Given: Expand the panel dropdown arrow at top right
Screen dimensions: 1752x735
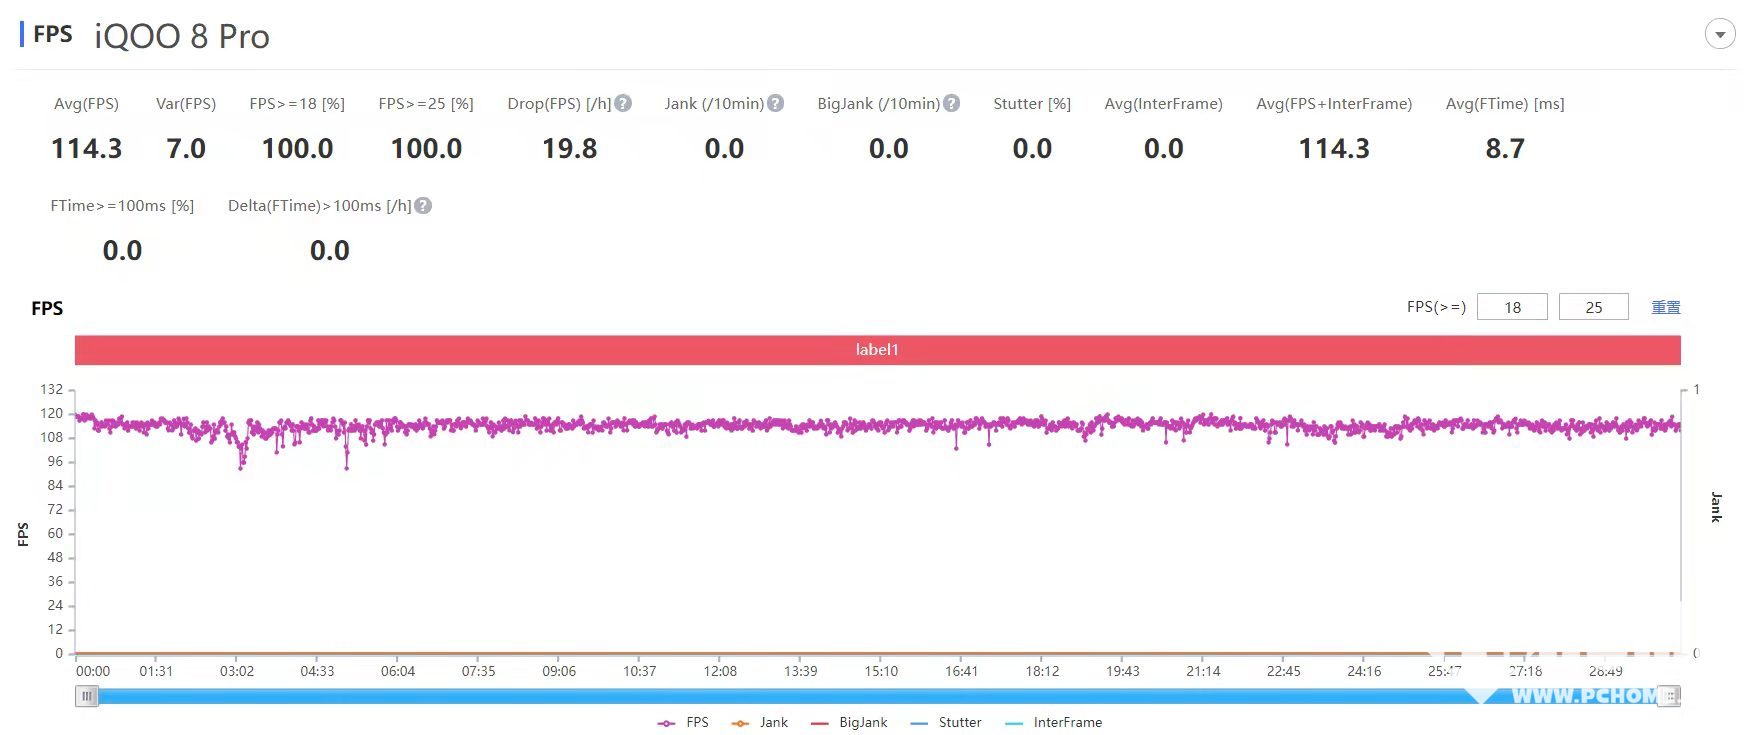Looking at the screenshot, I should tap(1719, 35).
